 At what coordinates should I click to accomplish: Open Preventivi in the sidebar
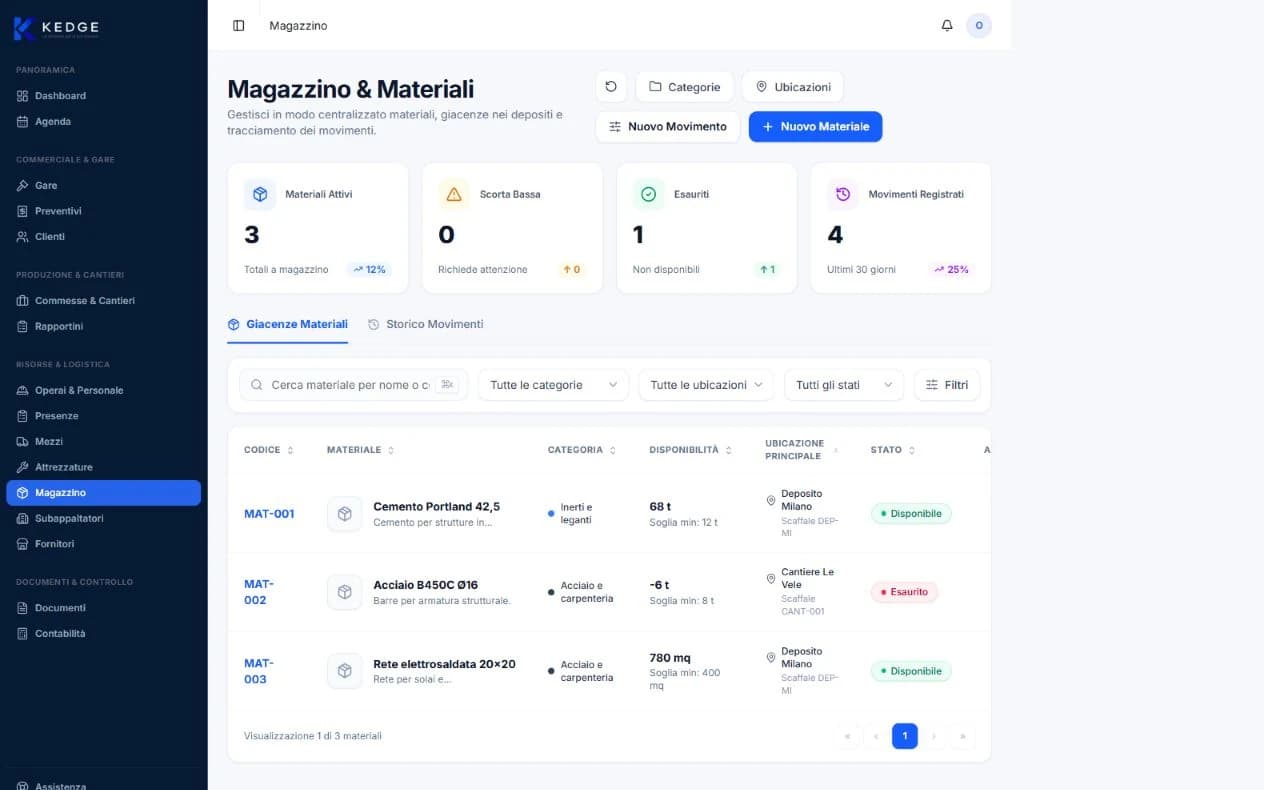tap(103, 211)
